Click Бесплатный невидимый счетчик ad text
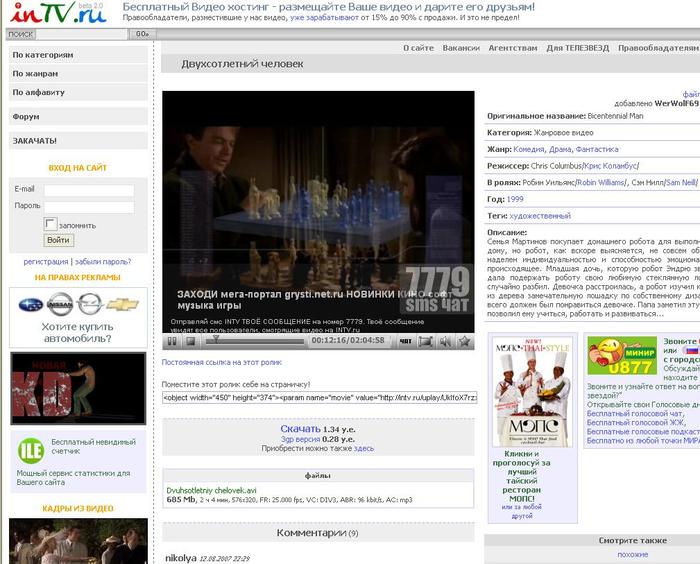700x564 pixels. [x=93, y=447]
